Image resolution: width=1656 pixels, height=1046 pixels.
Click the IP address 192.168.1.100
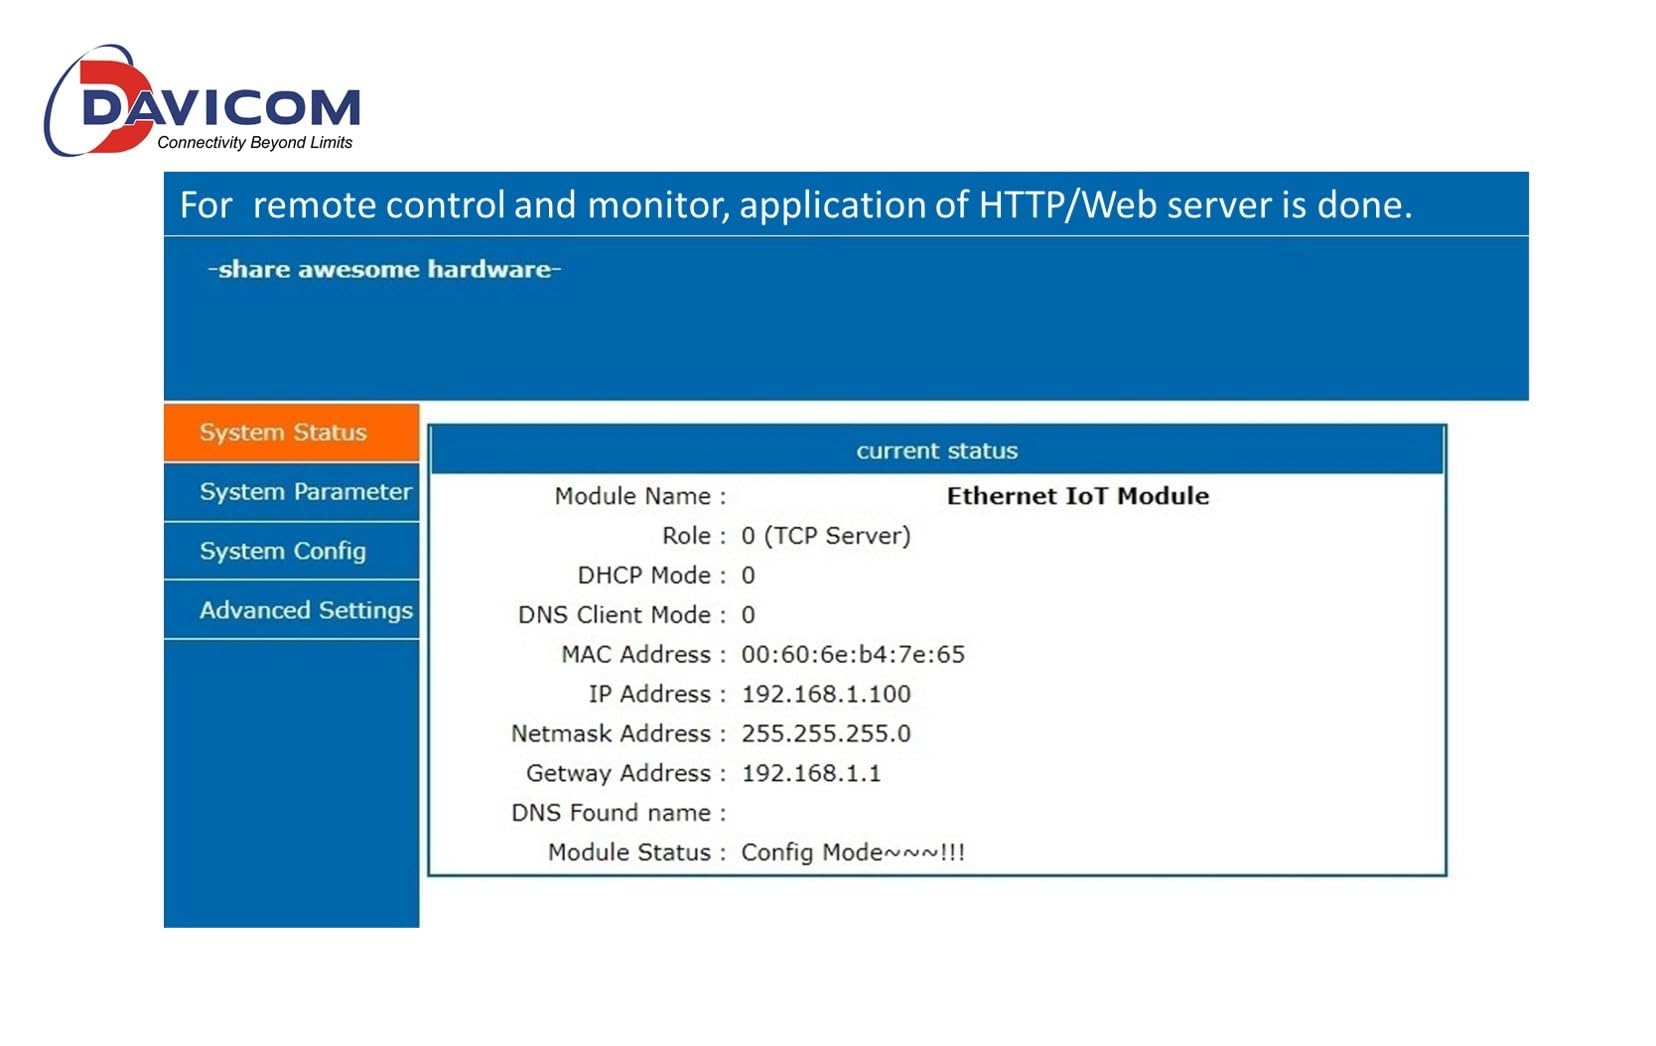[x=826, y=694]
